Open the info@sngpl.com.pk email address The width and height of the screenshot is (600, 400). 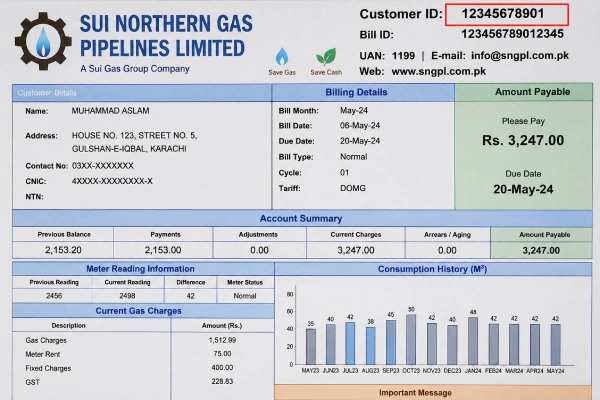(x=520, y=56)
